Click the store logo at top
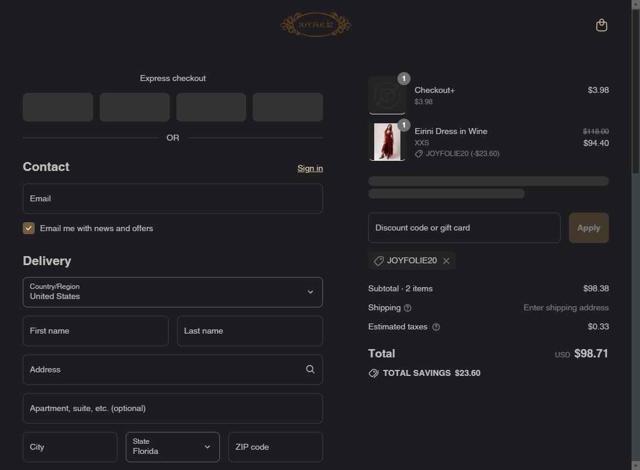The image size is (640, 470). [316, 24]
